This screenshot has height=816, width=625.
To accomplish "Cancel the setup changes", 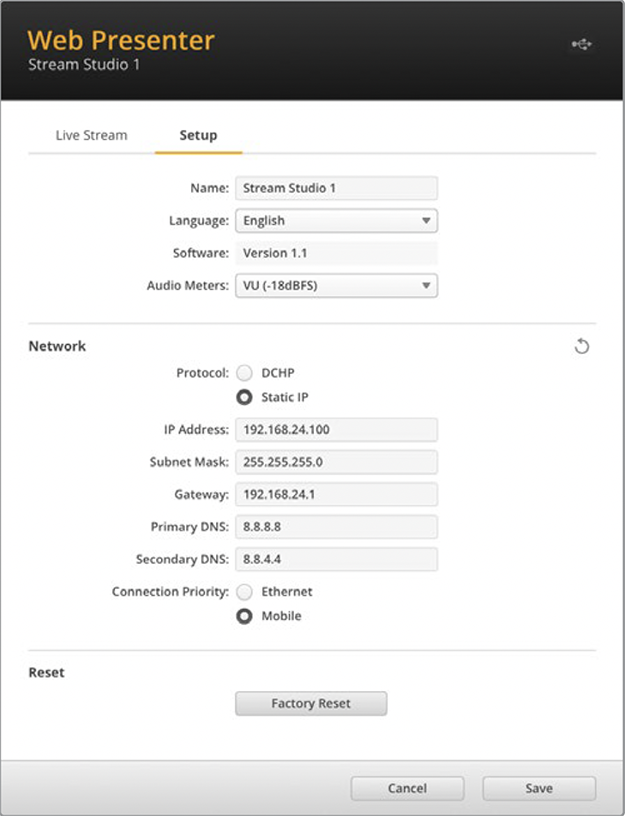I will pos(407,788).
